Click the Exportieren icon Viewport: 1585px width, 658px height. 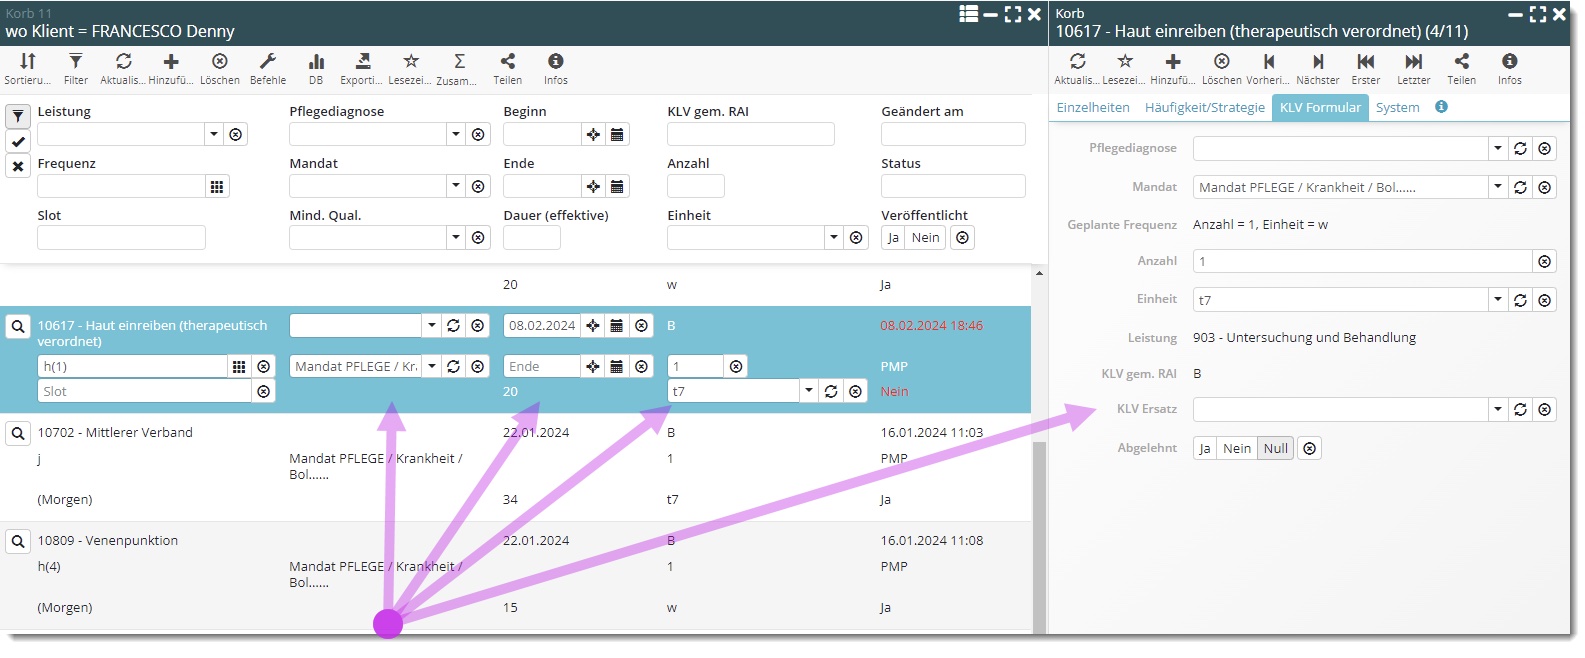click(x=362, y=66)
